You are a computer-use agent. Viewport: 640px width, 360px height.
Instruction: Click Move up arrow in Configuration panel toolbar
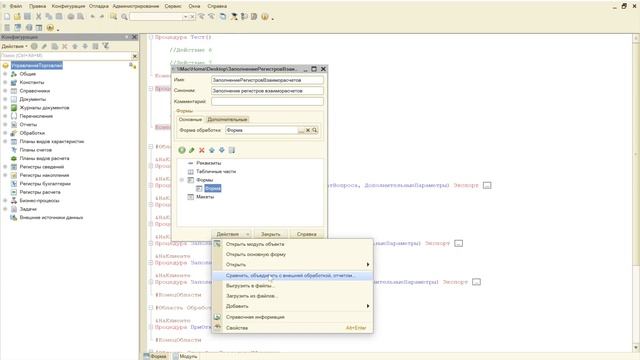(x=75, y=47)
